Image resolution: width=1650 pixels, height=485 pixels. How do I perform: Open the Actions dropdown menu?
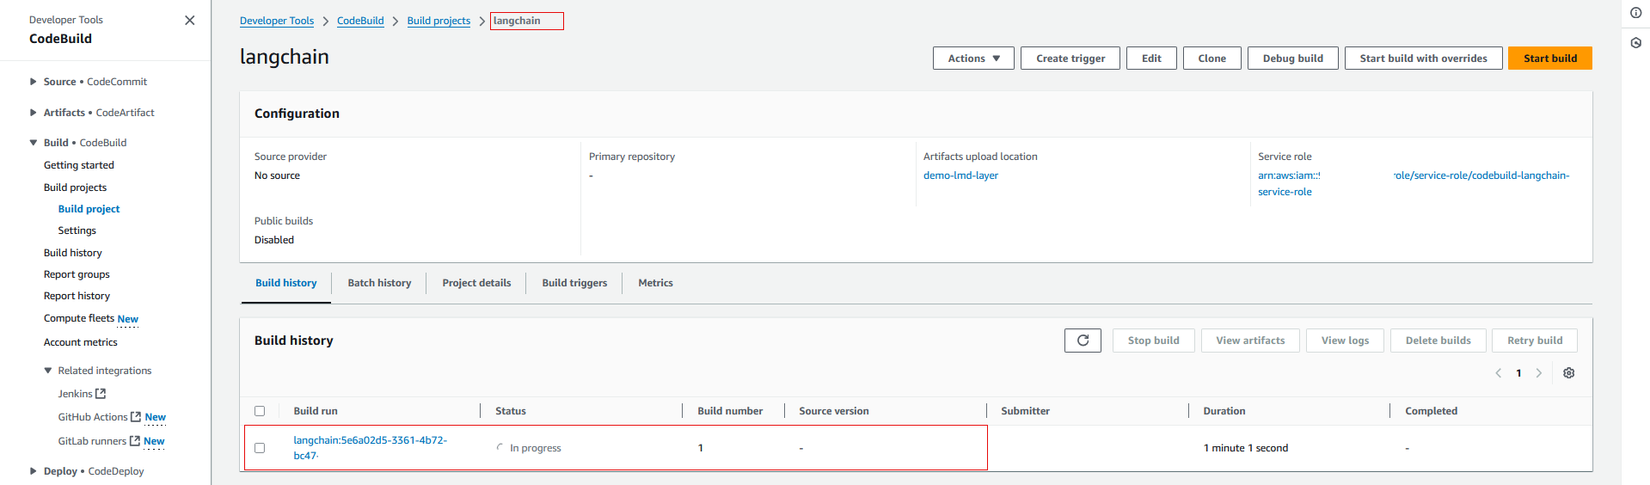973,58
